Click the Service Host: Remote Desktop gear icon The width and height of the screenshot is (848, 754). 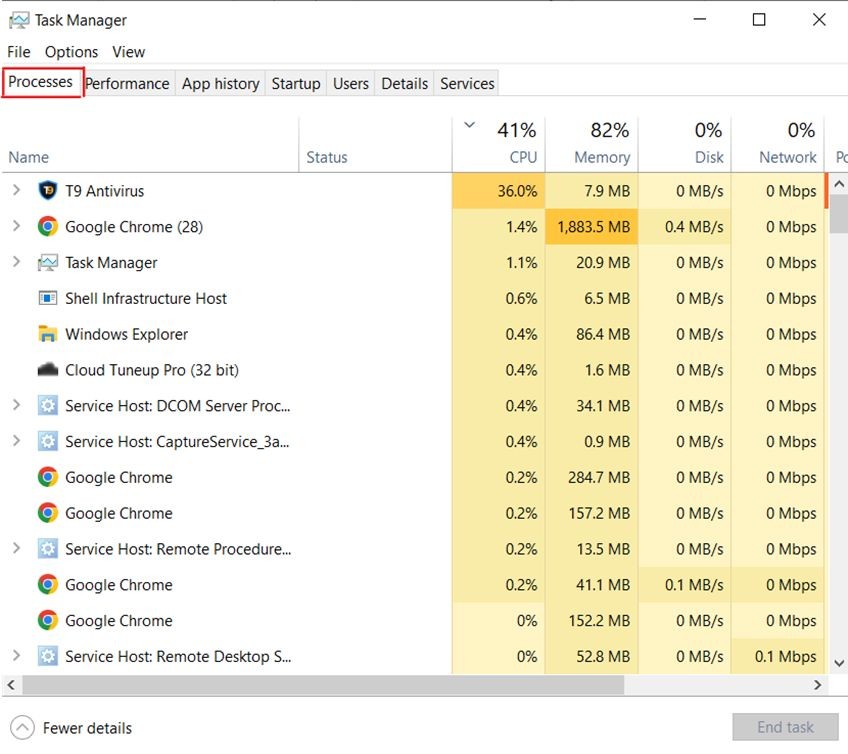tap(47, 657)
